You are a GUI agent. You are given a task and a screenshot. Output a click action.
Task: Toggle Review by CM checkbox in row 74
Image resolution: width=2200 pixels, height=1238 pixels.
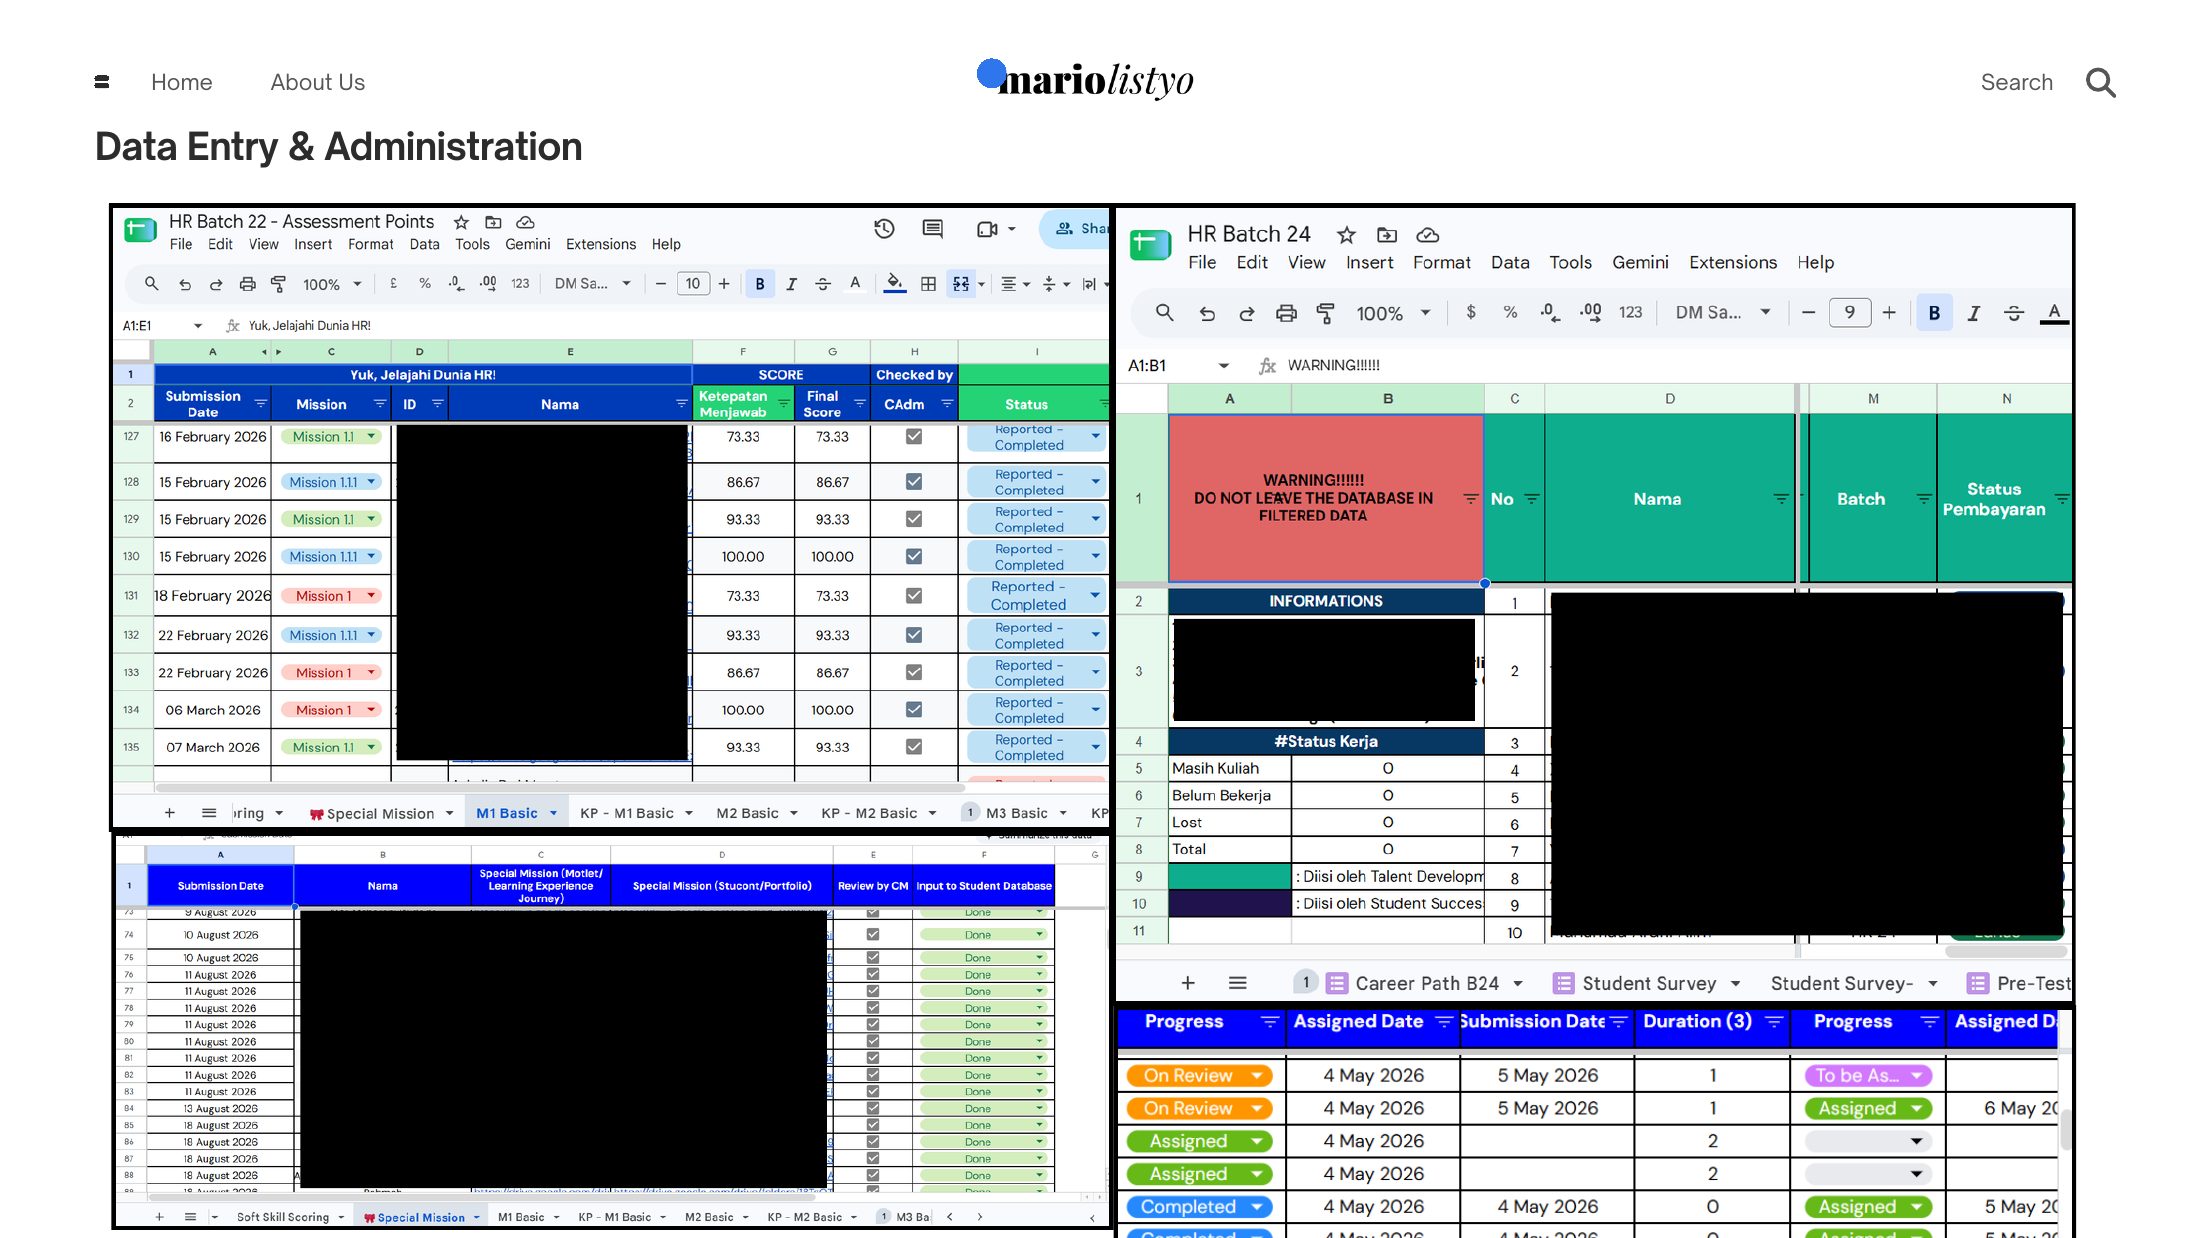873,934
